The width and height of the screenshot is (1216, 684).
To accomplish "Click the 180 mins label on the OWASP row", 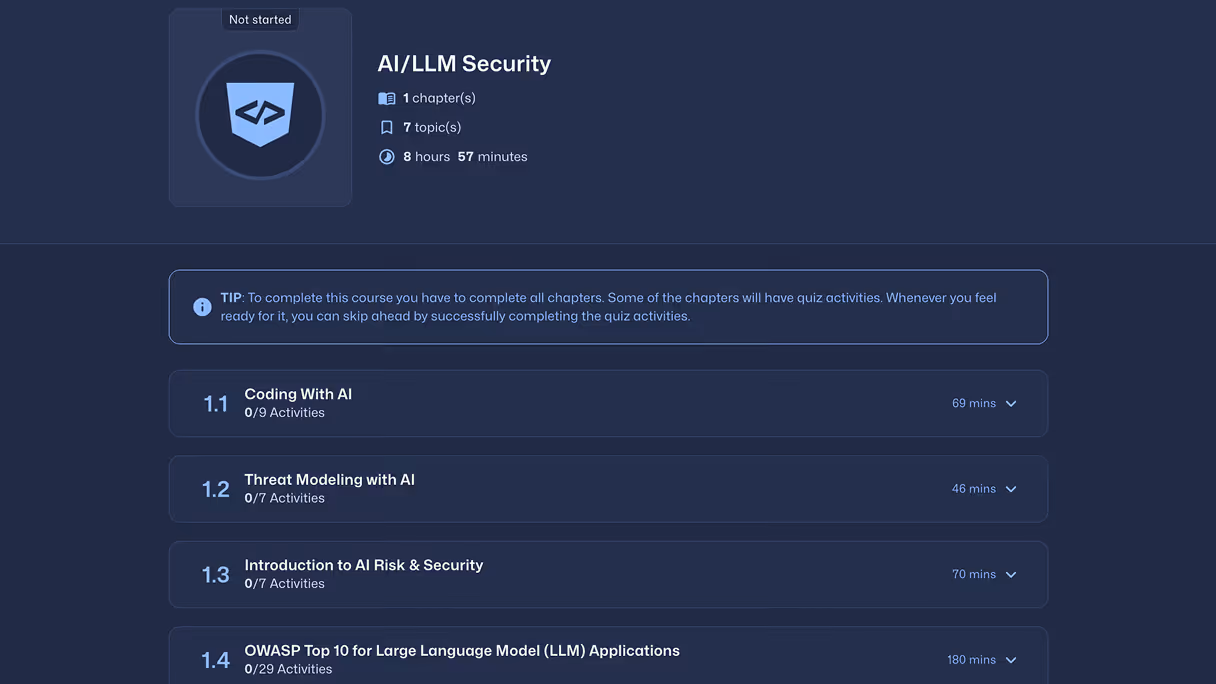I will [969, 659].
